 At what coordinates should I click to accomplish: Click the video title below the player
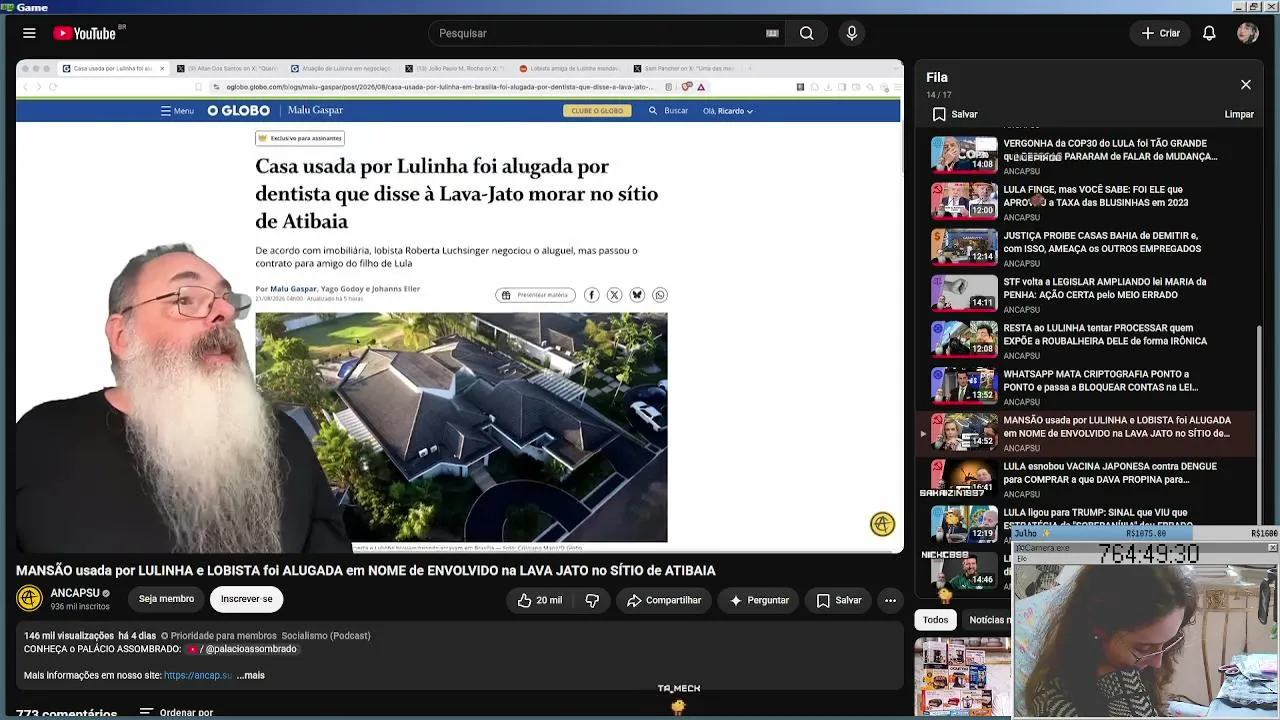click(366, 571)
